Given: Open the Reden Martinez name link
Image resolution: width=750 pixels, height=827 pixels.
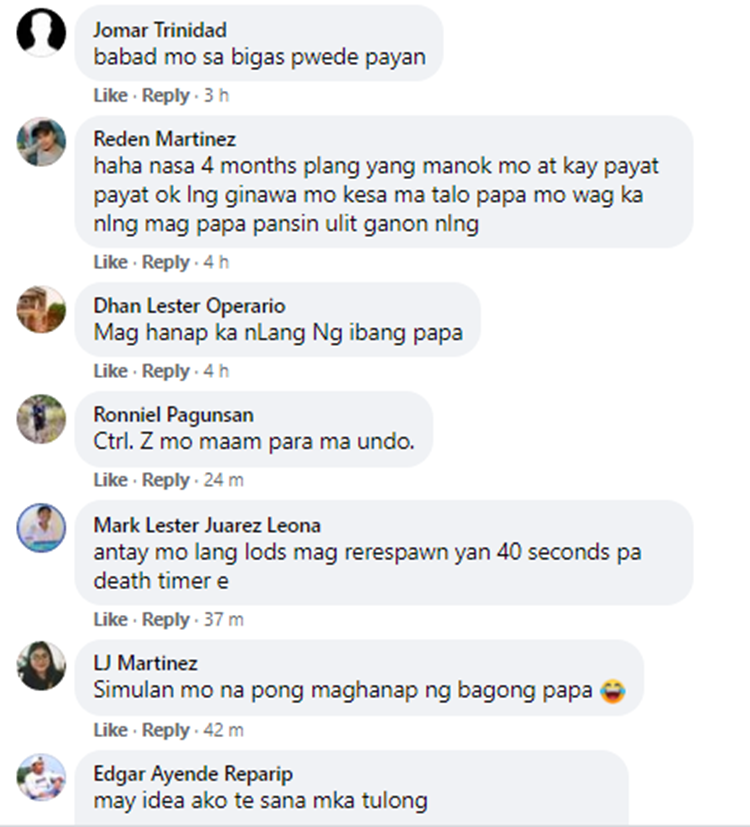Looking at the screenshot, I should pos(165,139).
